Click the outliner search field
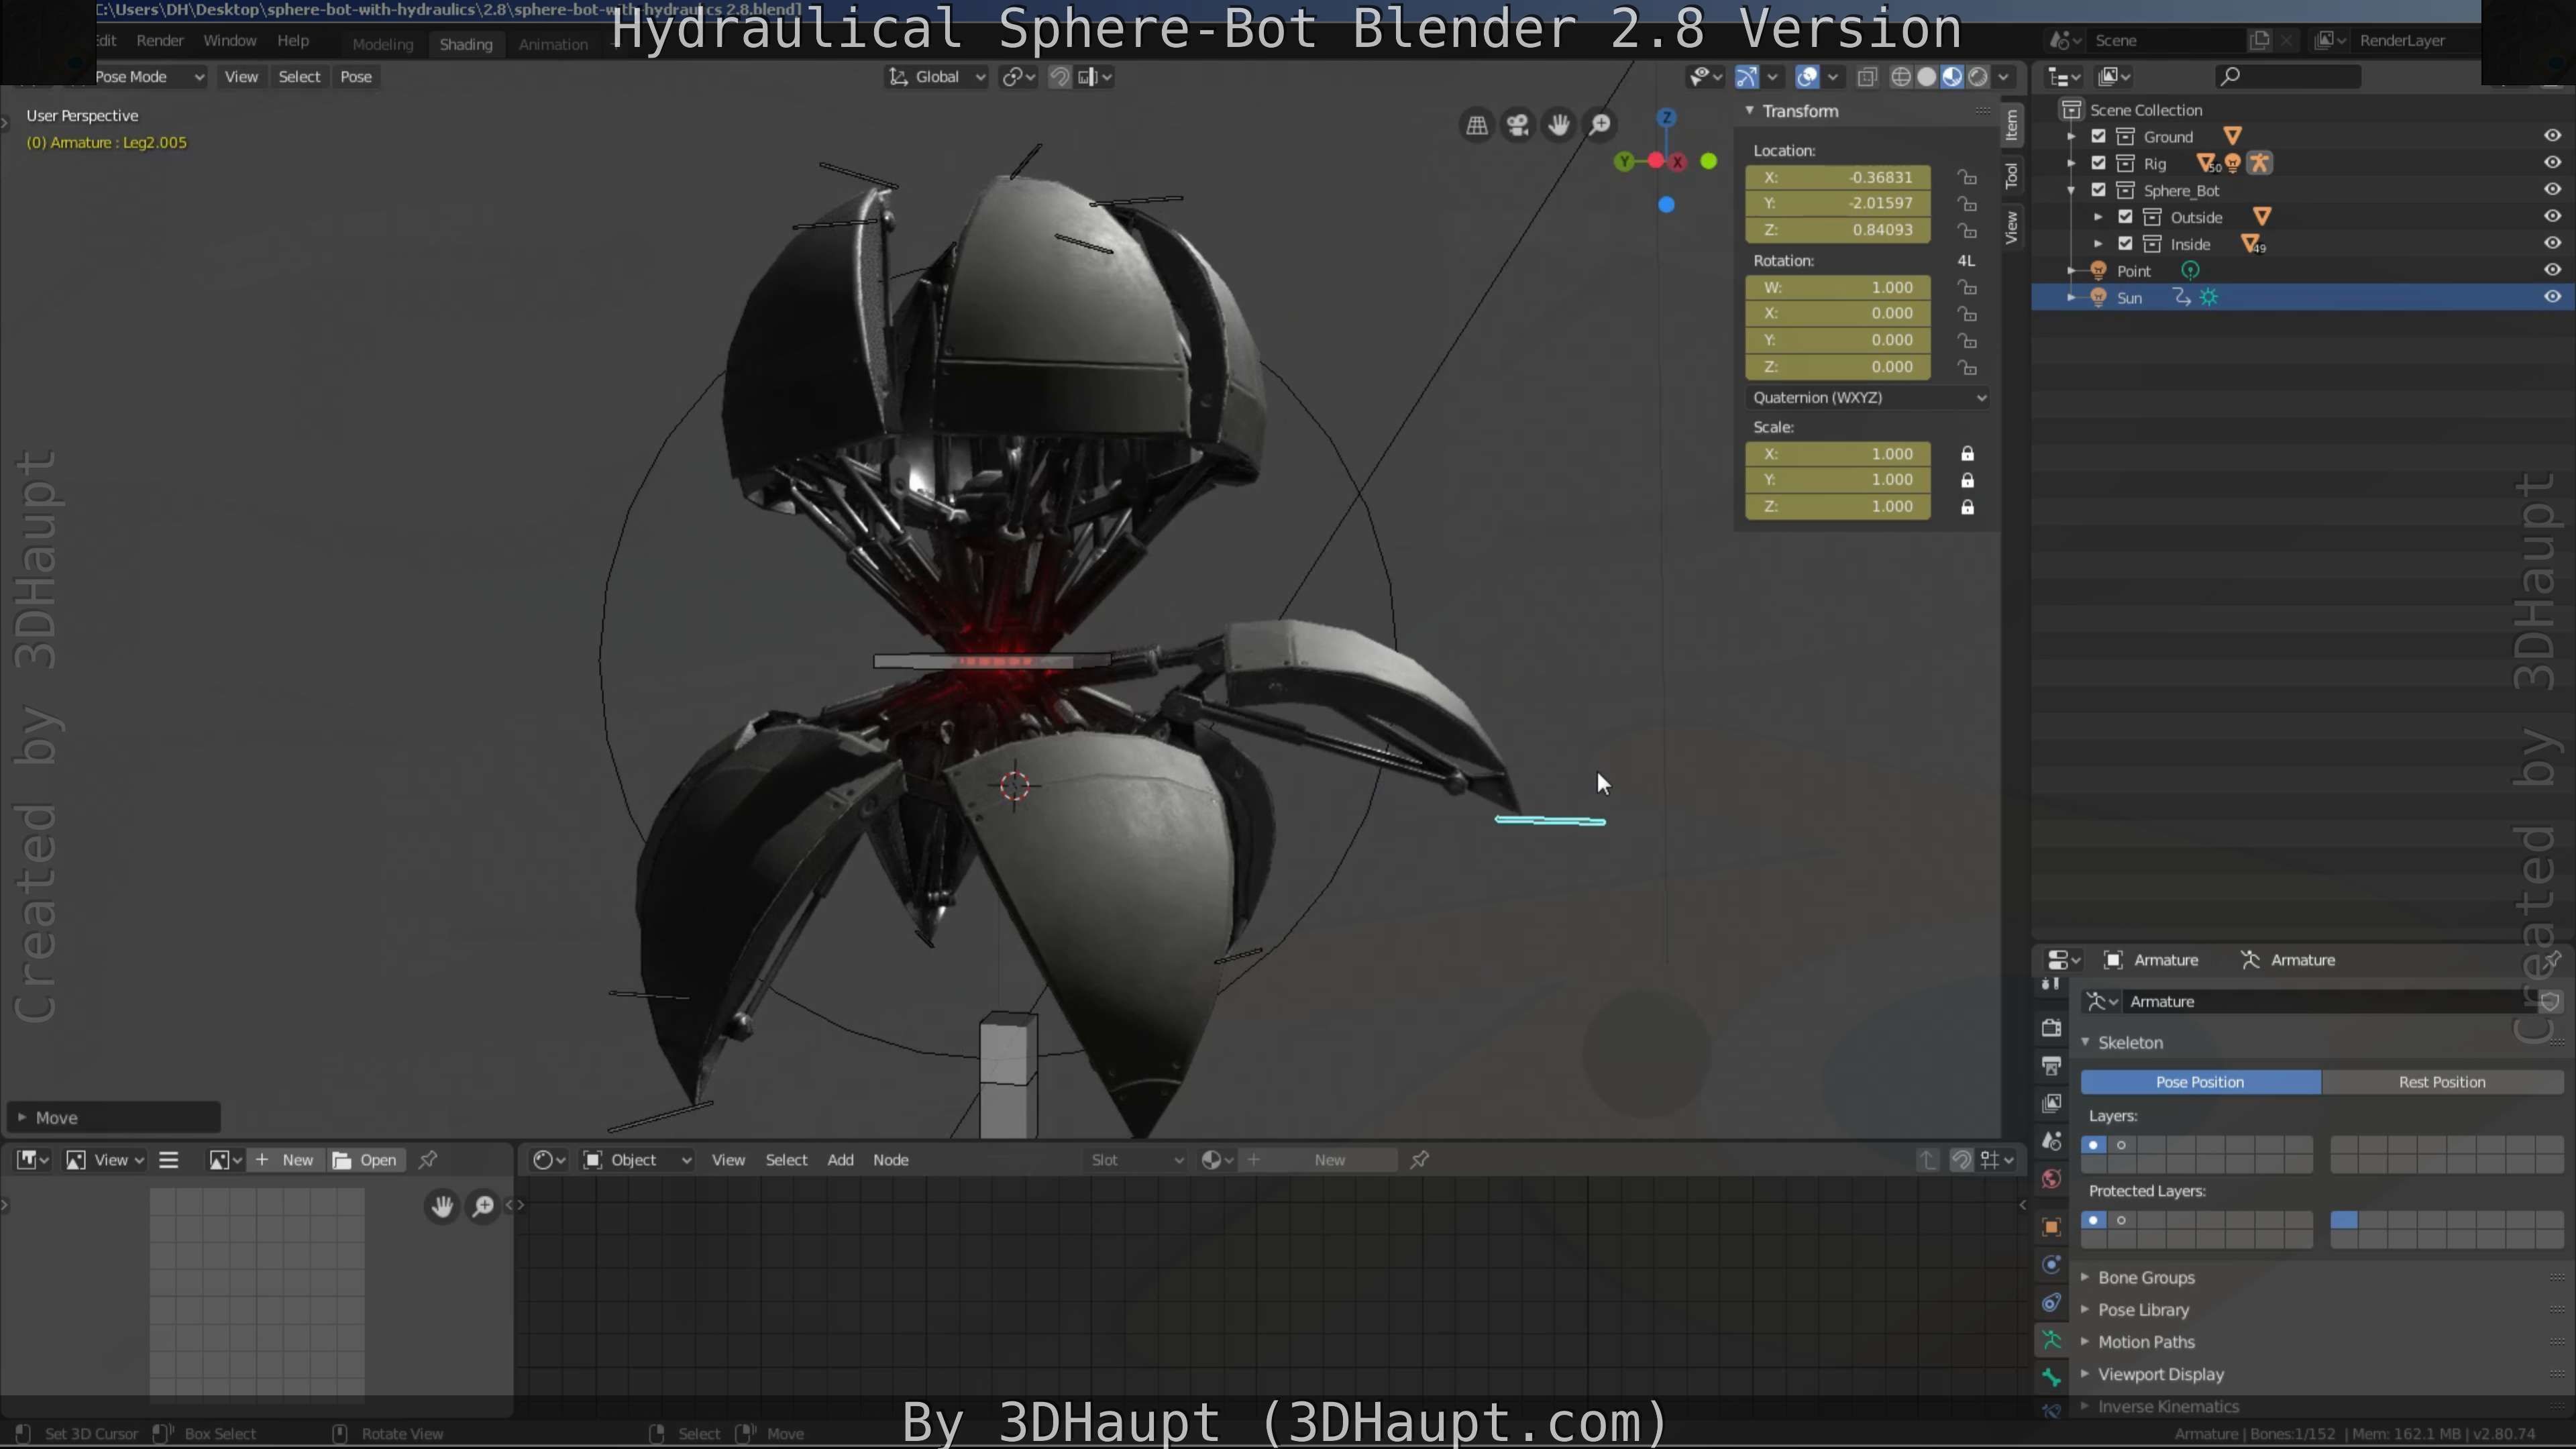Image resolution: width=2576 pixels, height=1449 pixels. point(2288,77)
